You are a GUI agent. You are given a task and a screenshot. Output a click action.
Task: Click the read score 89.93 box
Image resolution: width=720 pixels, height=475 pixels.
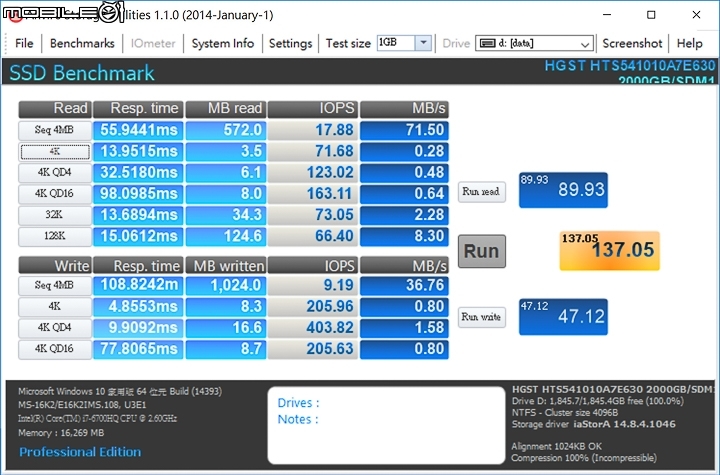click(563, 190)
